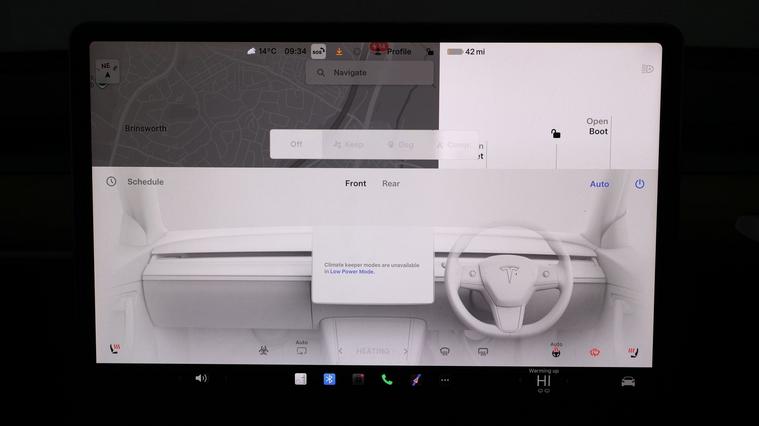Viewport: 759px width, 426px height.
Task: Open the Profile menu in status bar
Action: [x=393, y=51]
